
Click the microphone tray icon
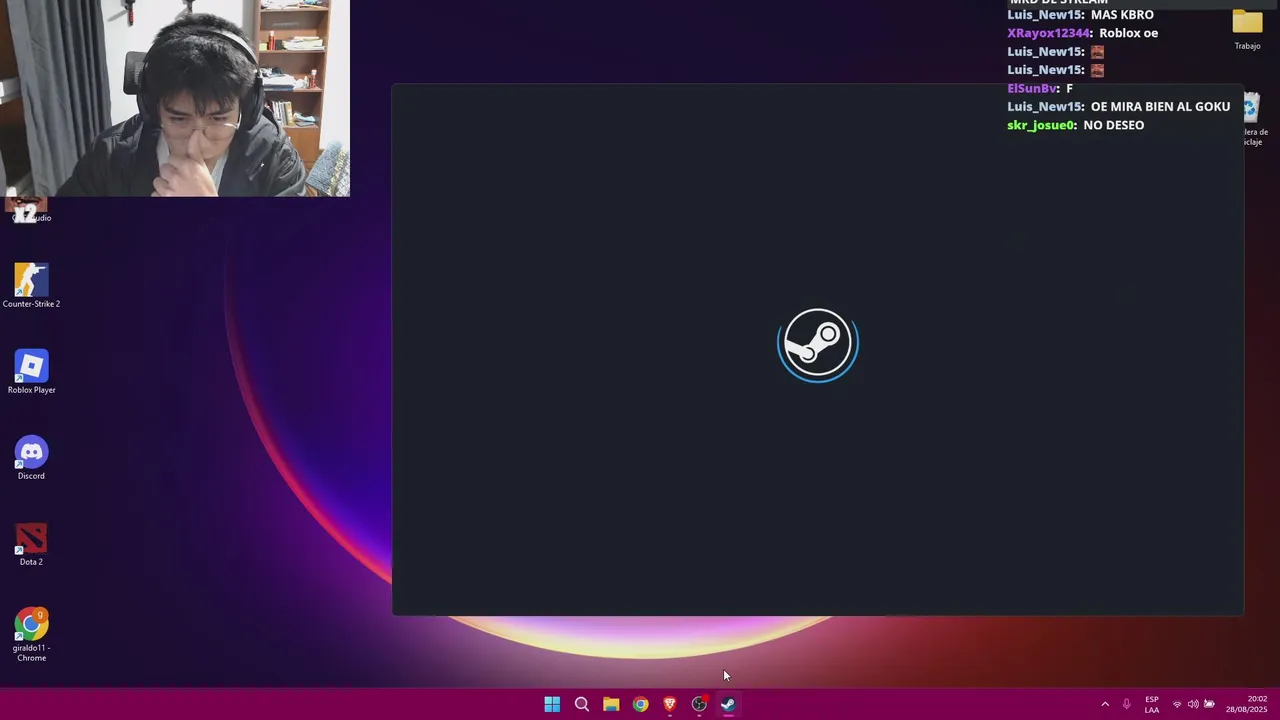(1127, 704)
